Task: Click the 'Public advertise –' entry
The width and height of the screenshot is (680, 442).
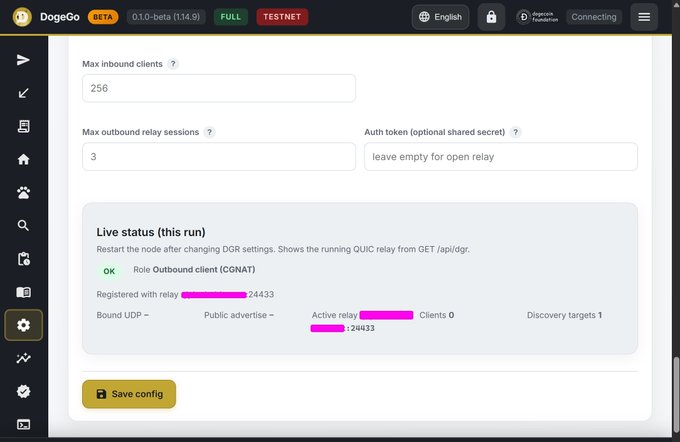Action: click(239, 315)
